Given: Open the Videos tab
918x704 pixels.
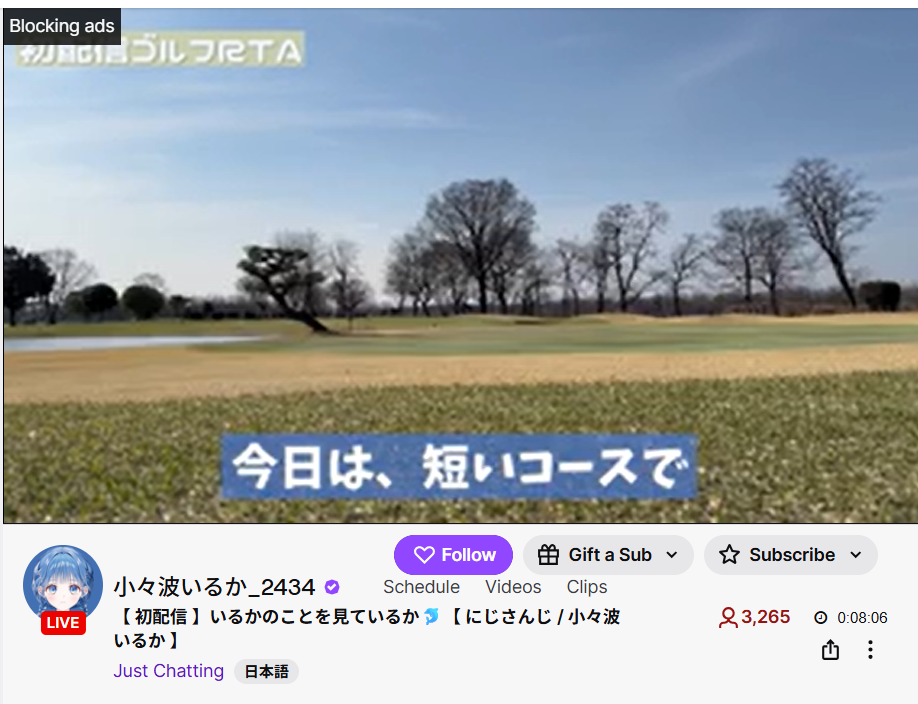Looking at the screenshot, I should coord(513,587).
